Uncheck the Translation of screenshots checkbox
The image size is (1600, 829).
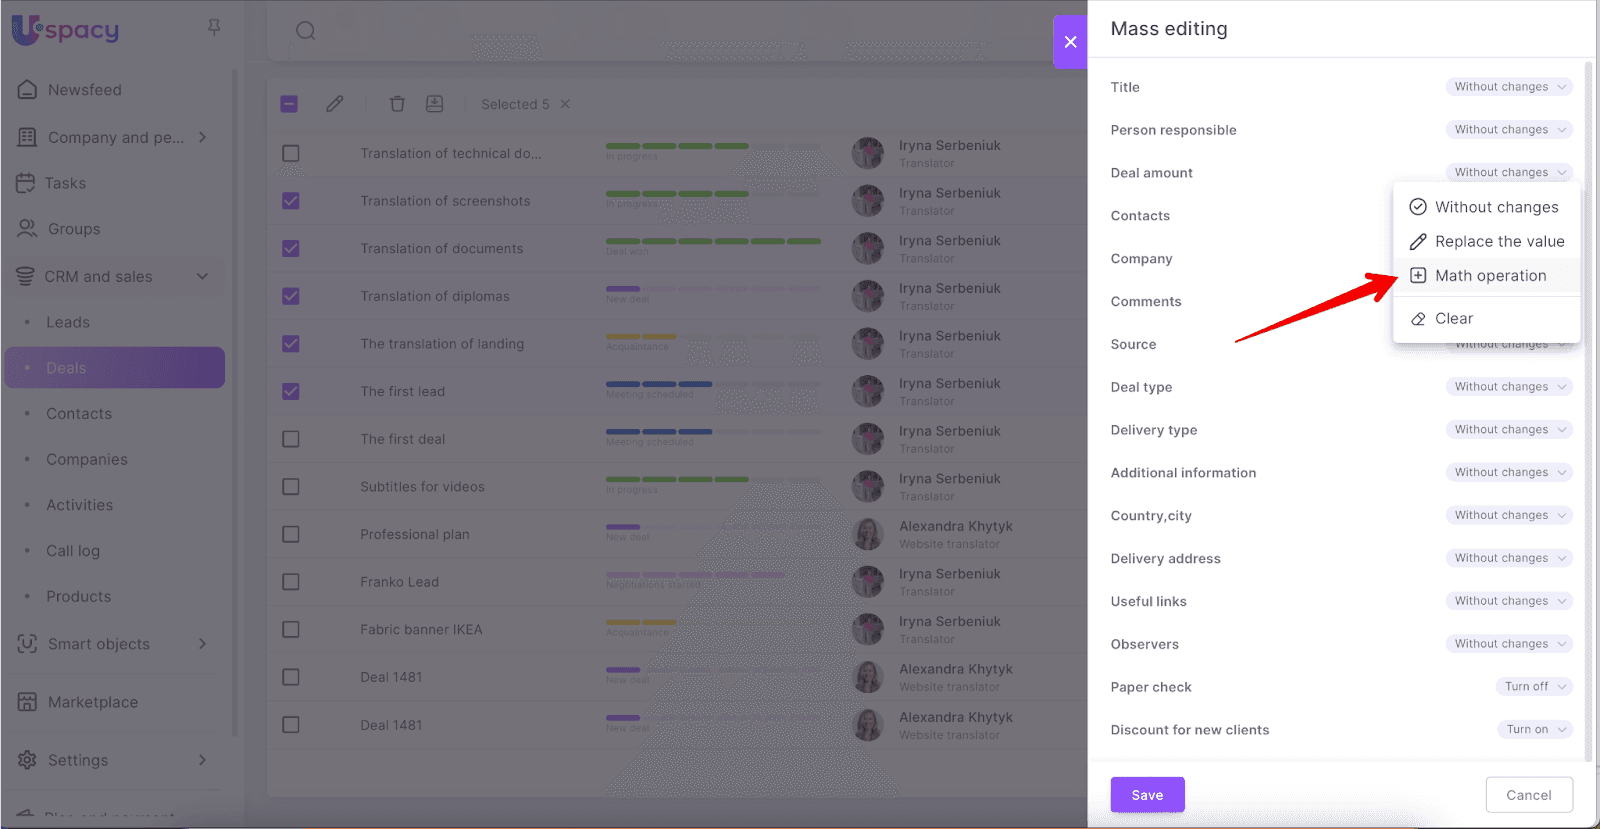tap(291, 201)
